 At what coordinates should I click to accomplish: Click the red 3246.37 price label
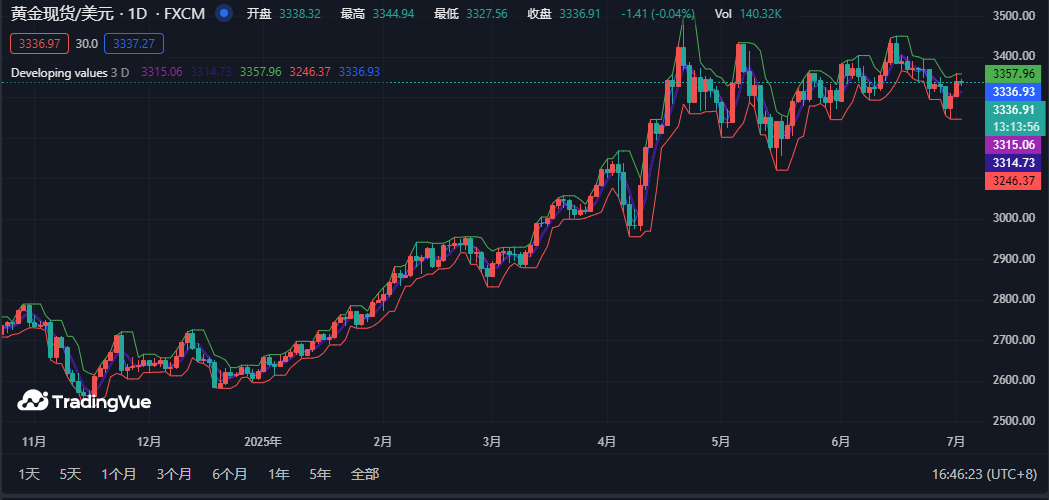(x=1013, y=180)
